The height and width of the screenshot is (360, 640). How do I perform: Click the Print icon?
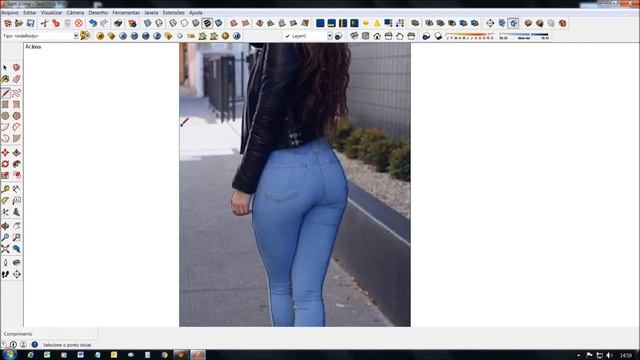tap(118, 23)
